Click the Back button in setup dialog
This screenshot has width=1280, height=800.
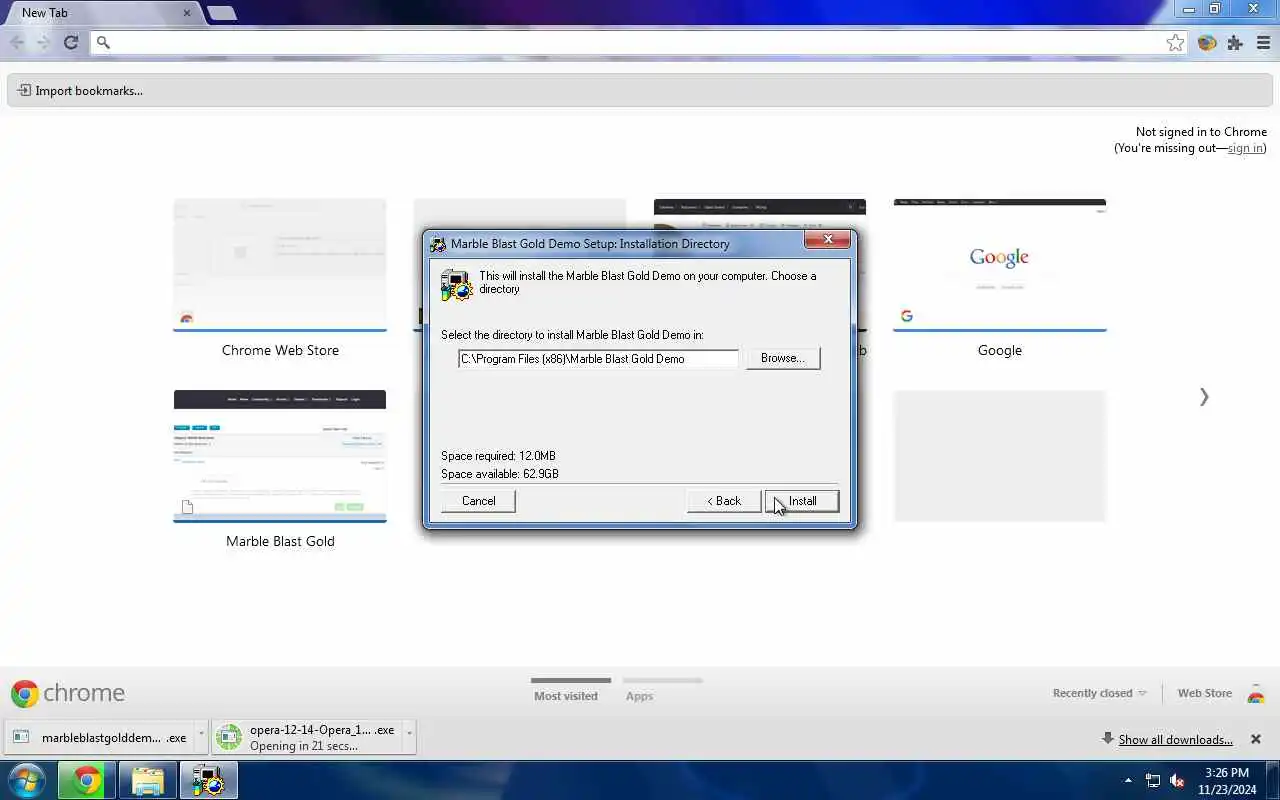point(724,501)
